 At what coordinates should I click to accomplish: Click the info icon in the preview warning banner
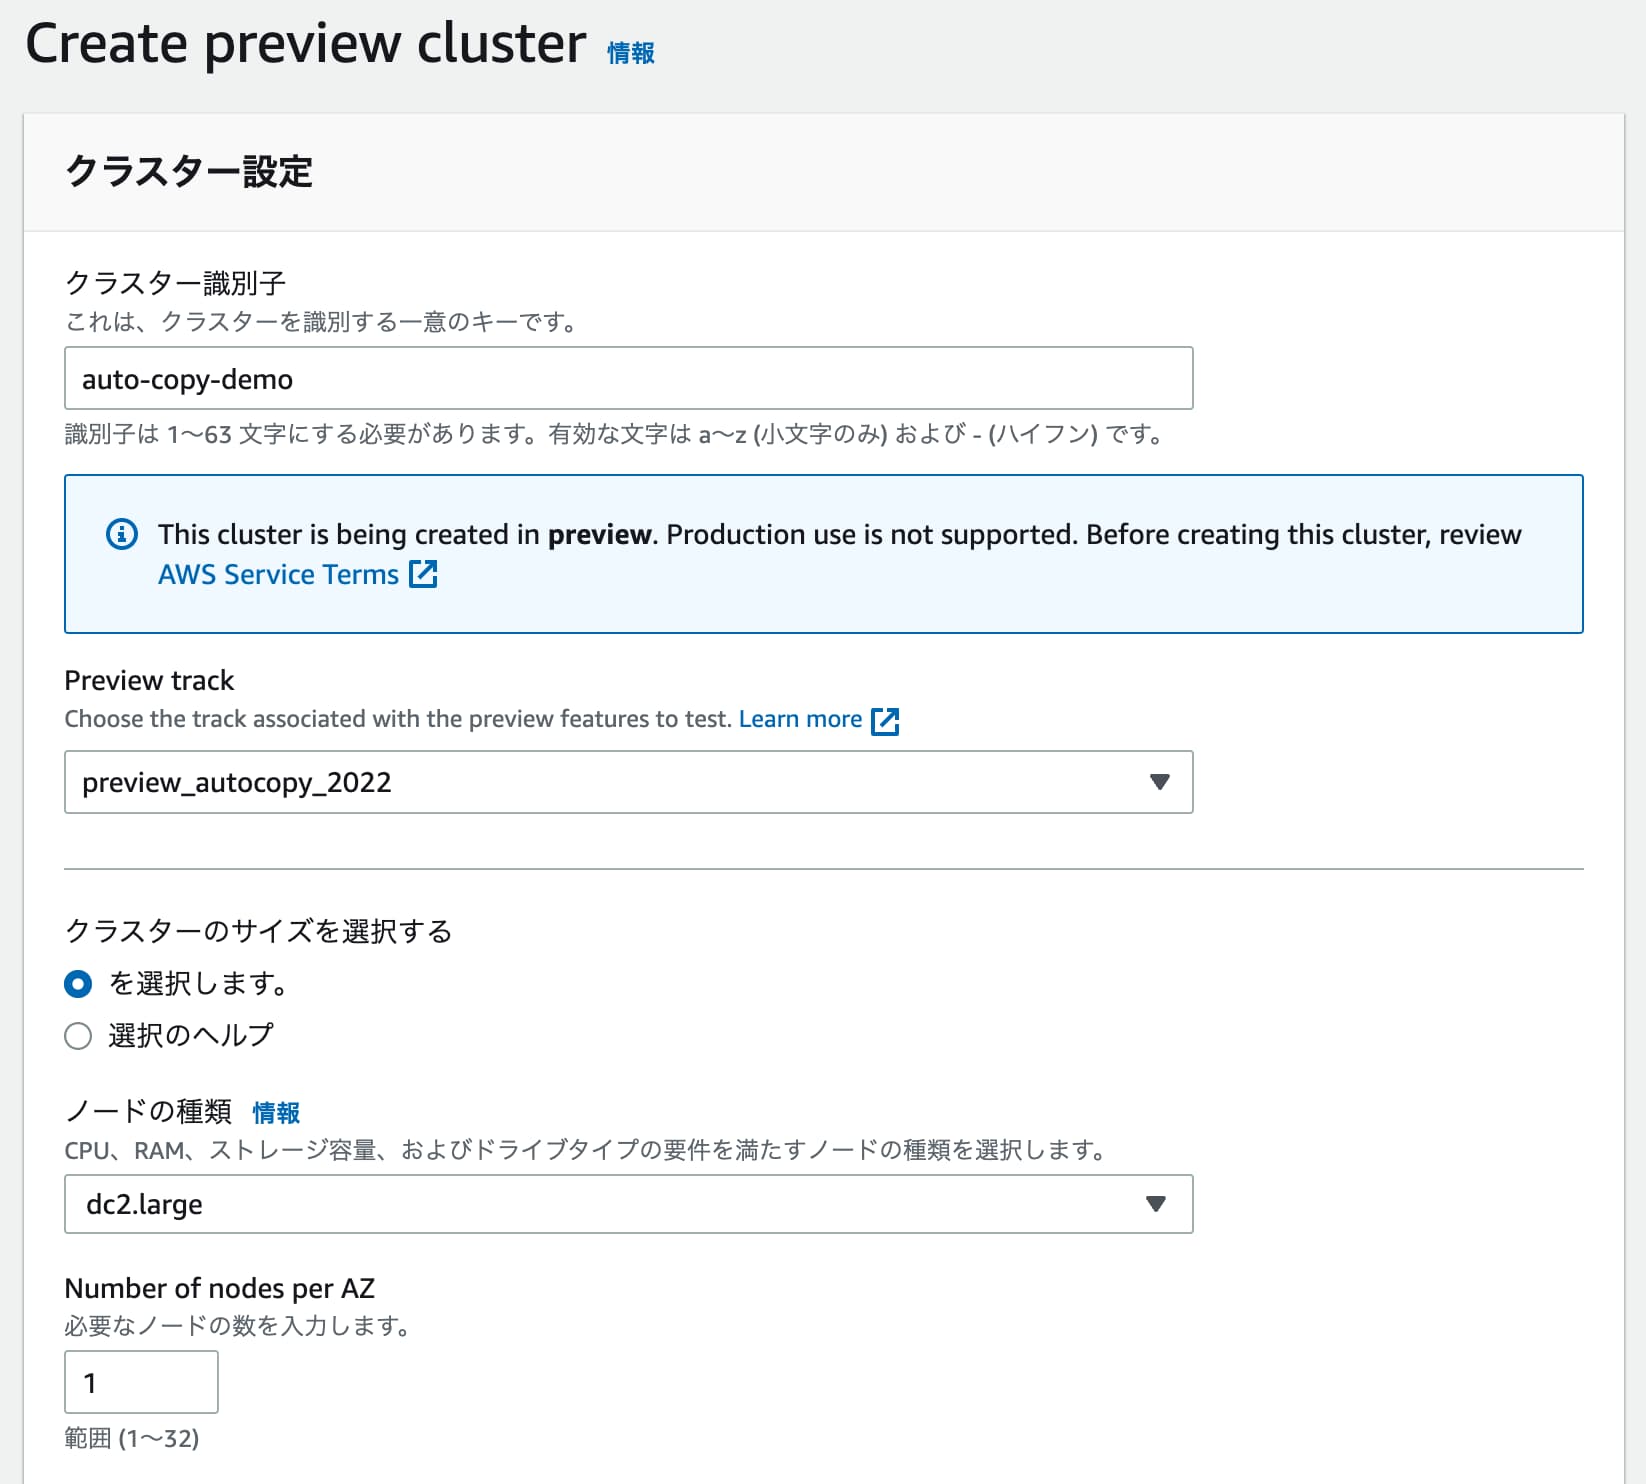click(122, 534)
